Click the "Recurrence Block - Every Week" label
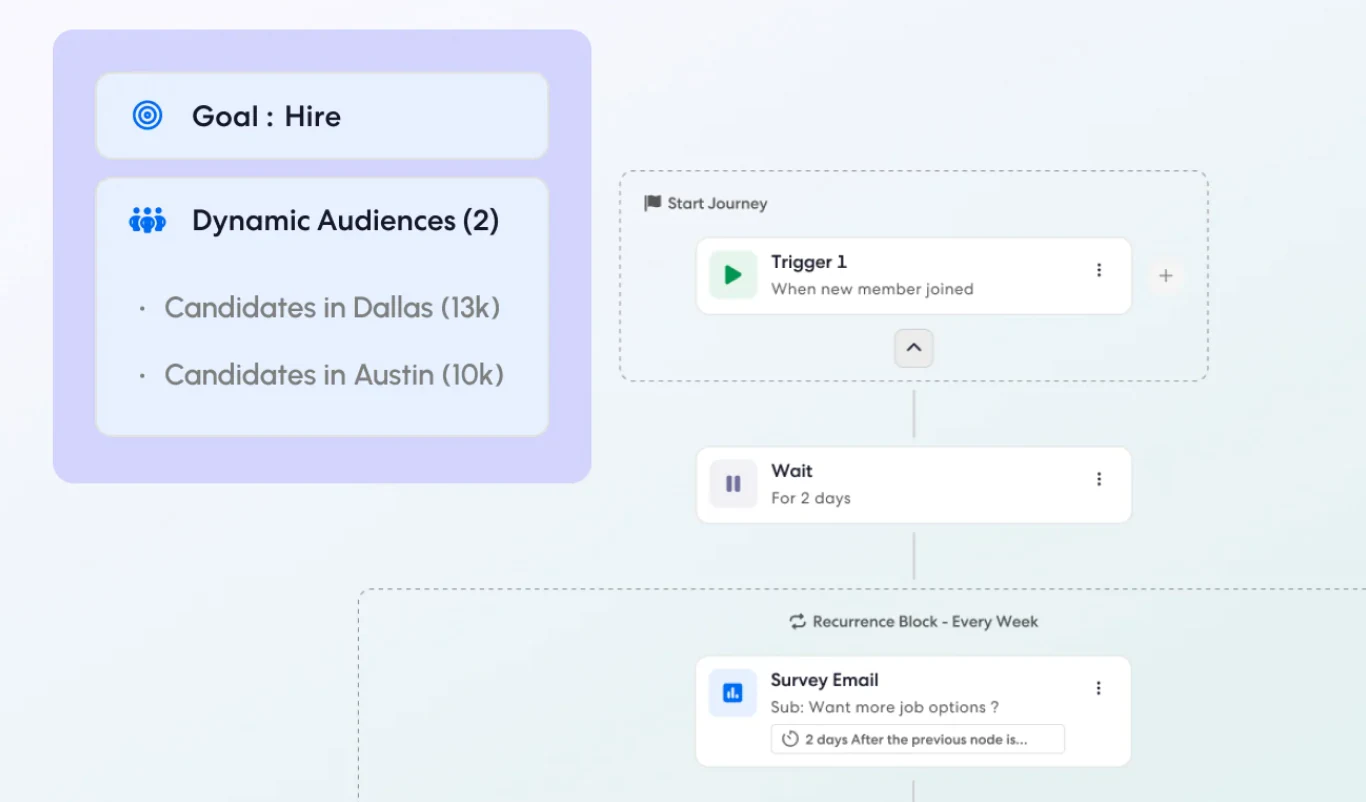The image size is (1366, 802). [x=925, y=621]
